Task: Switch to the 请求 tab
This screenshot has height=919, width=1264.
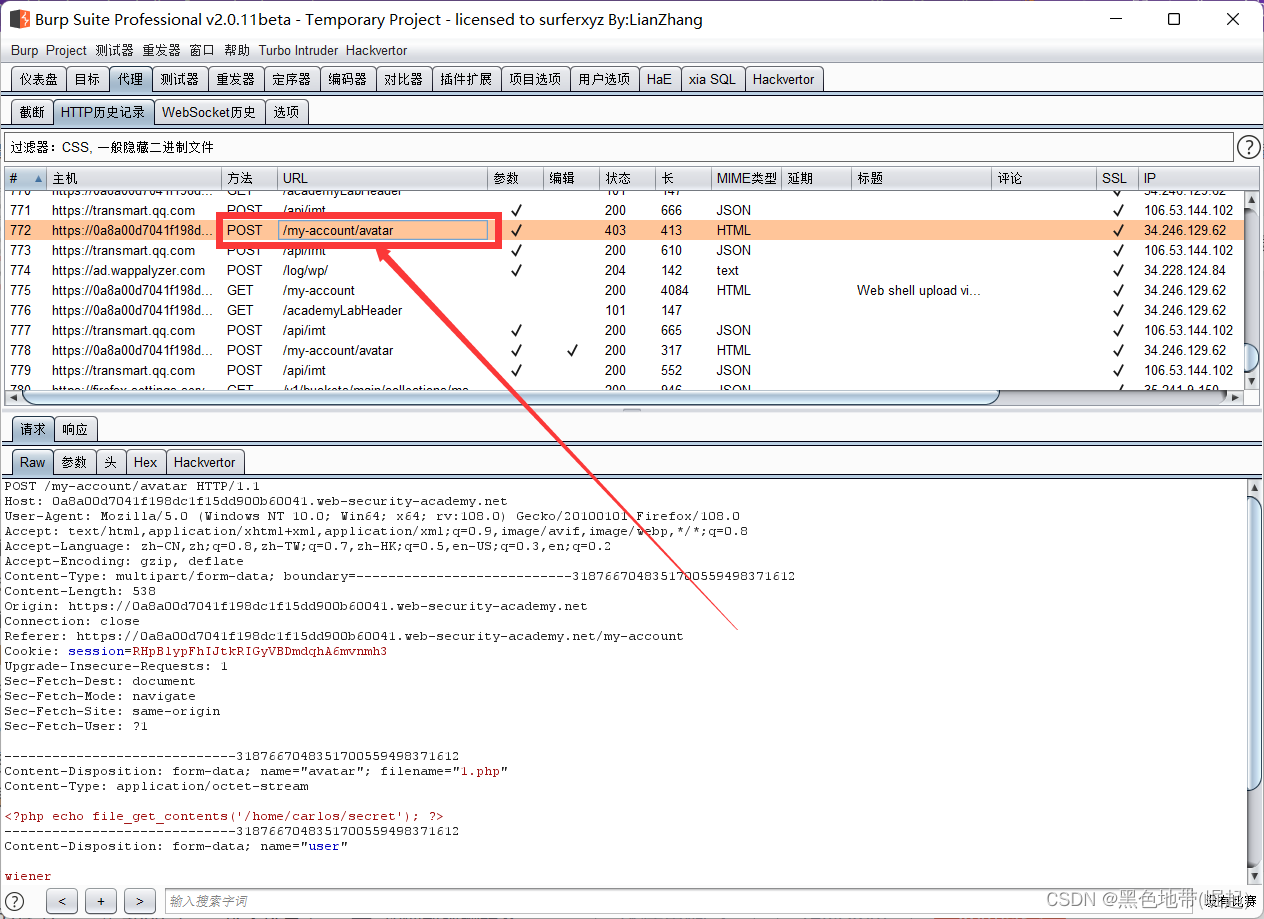Action: point(33,429)
